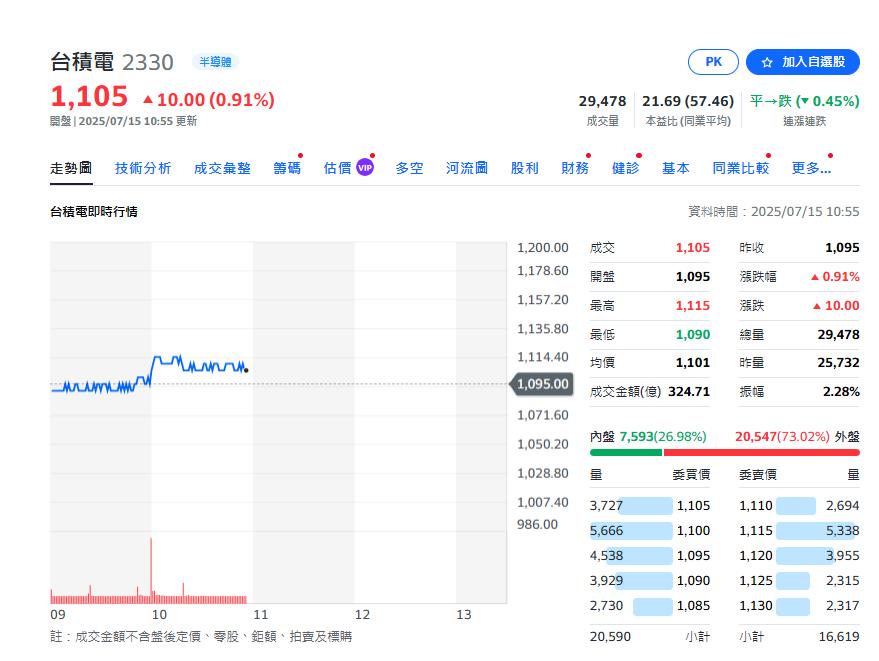Click the 1,200.00 top axis label
Viewport: 879px width, 661px height.
[543, 248]
